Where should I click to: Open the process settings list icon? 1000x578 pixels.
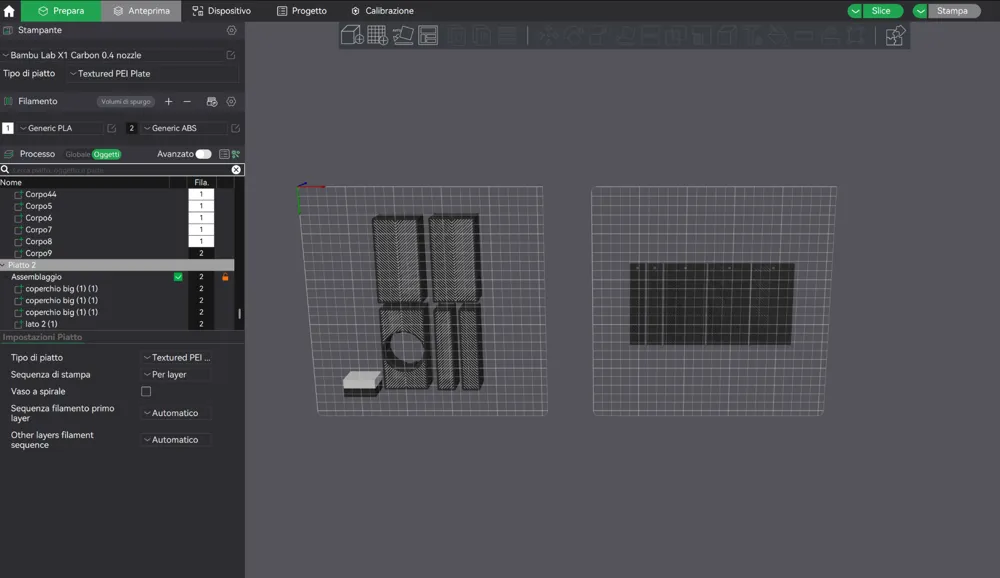(x=224, y=154)
